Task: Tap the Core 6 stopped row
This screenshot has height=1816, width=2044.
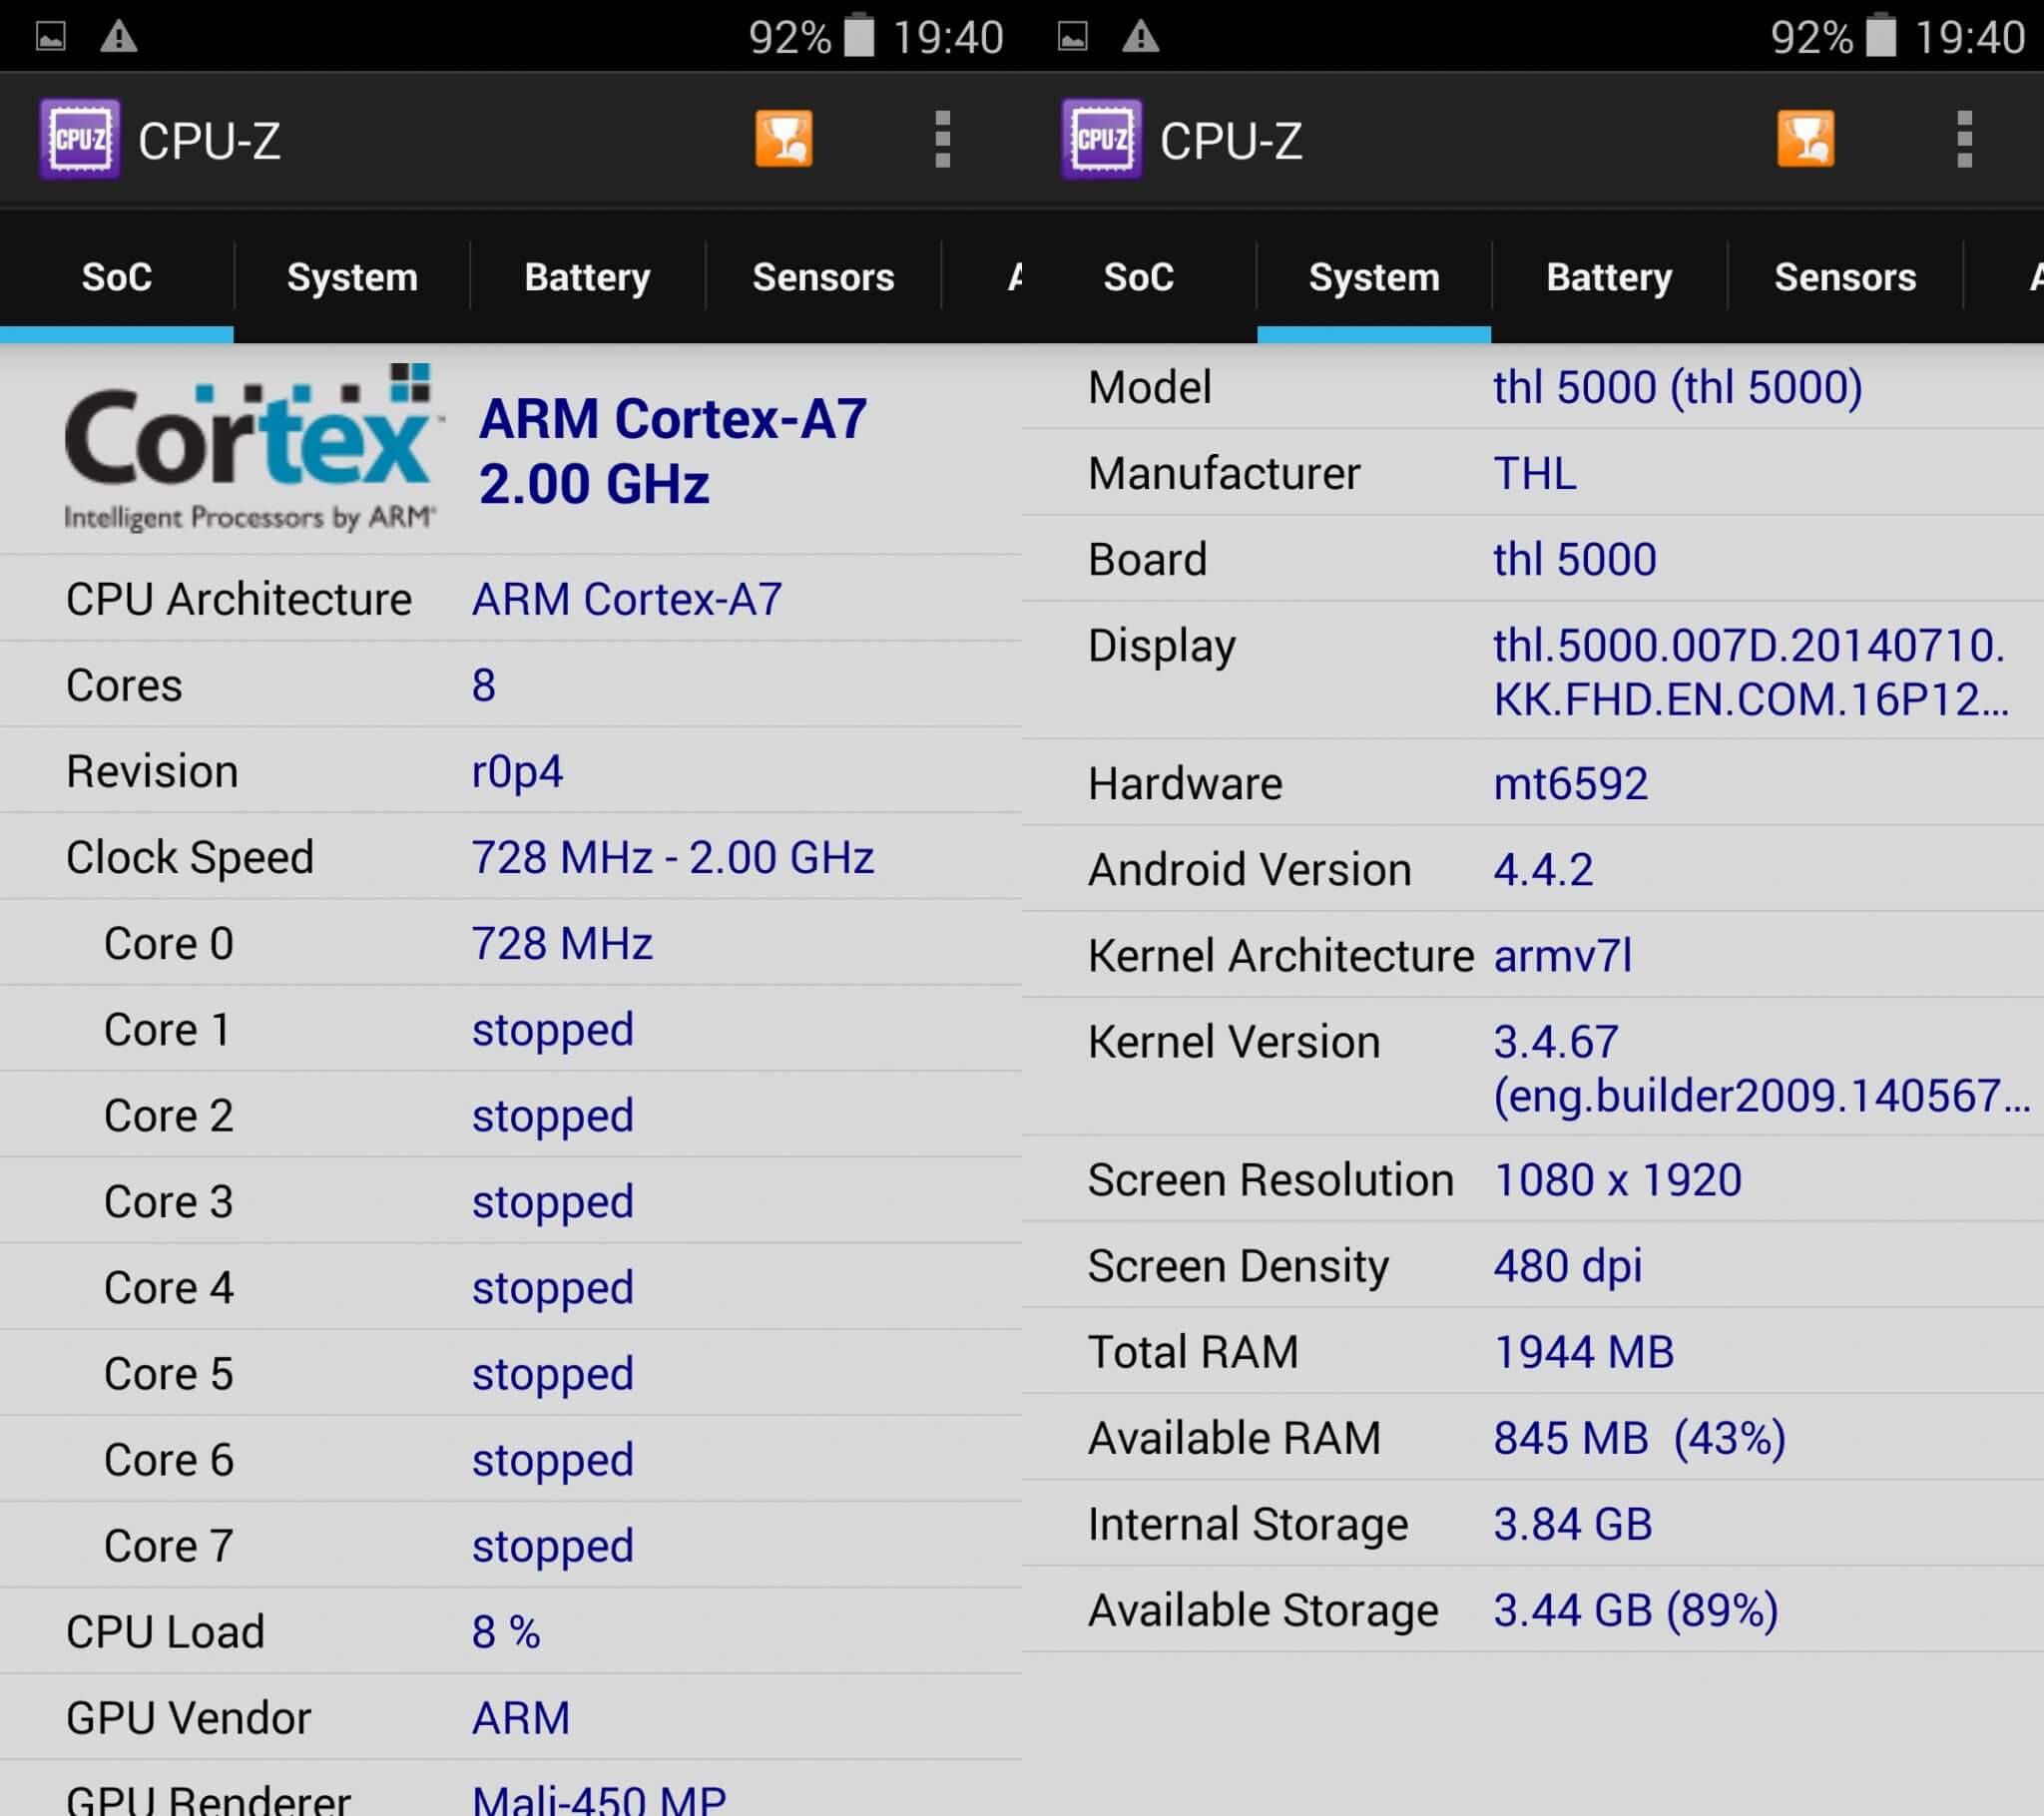Action: (511, 1459)
